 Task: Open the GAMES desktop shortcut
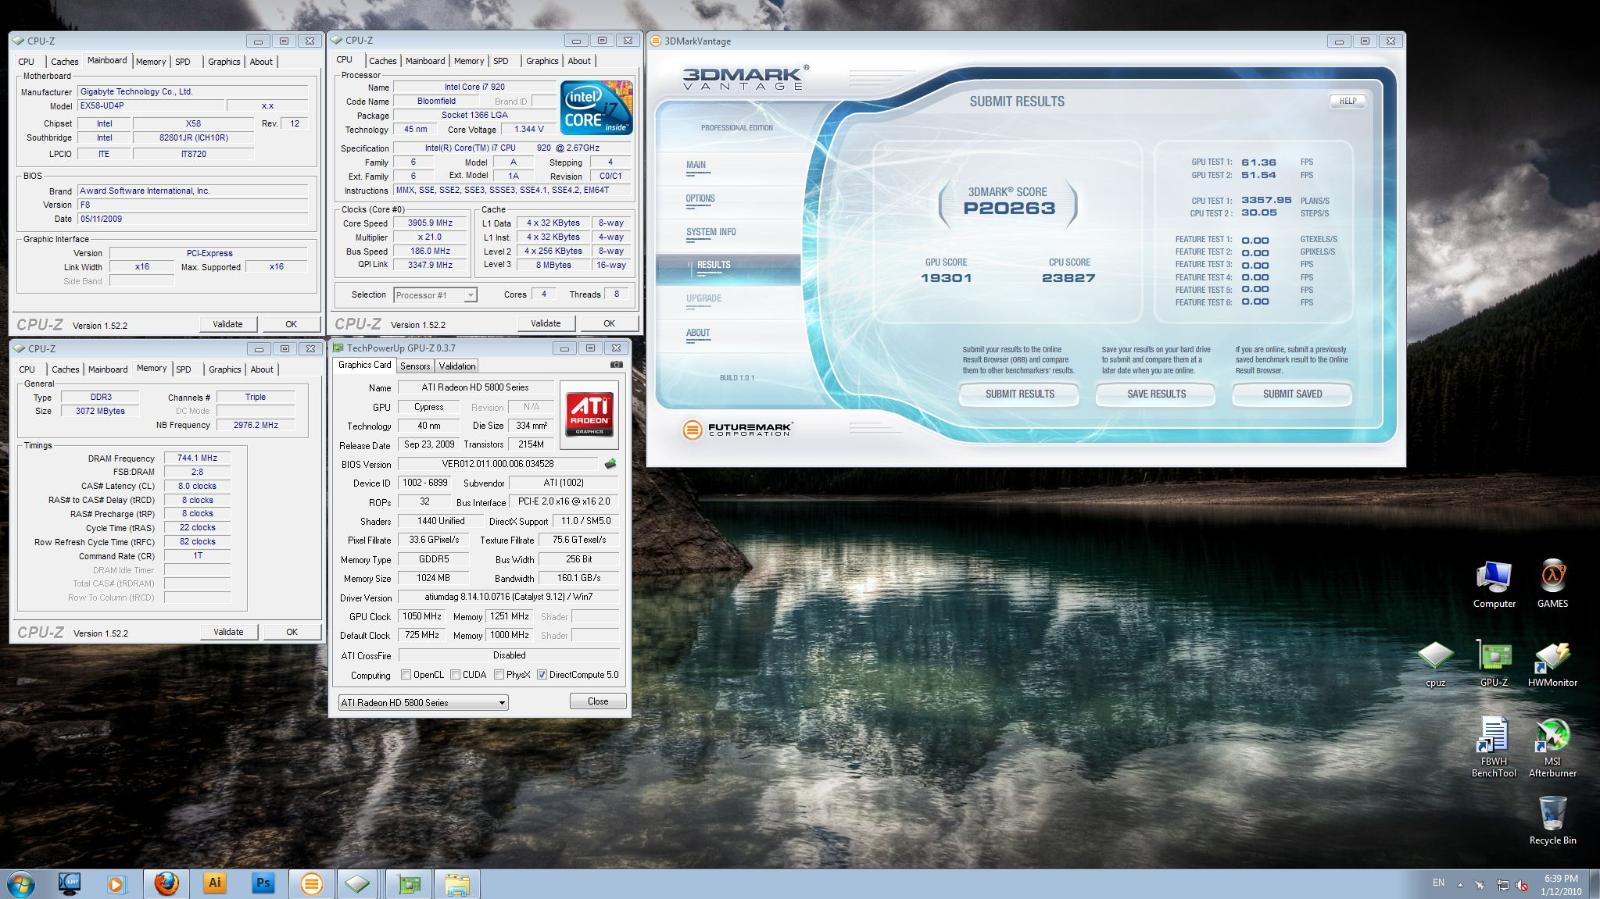pos(1552,584)
